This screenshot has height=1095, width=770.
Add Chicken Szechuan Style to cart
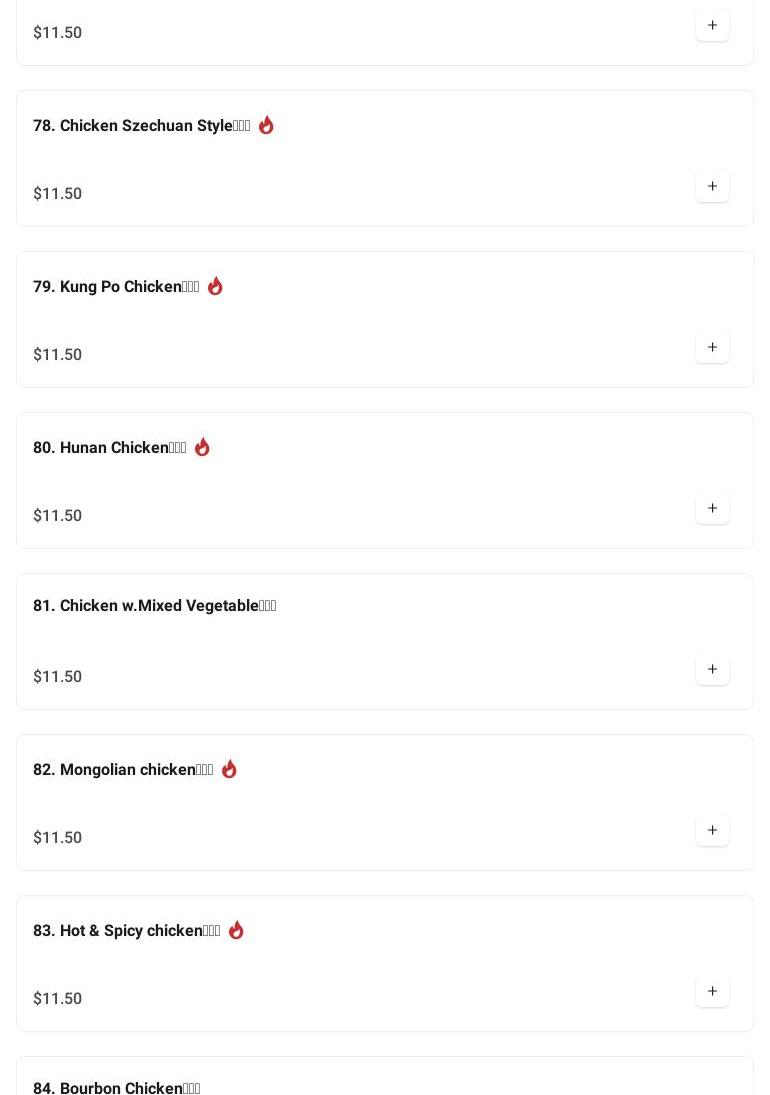tap(712, 187)
